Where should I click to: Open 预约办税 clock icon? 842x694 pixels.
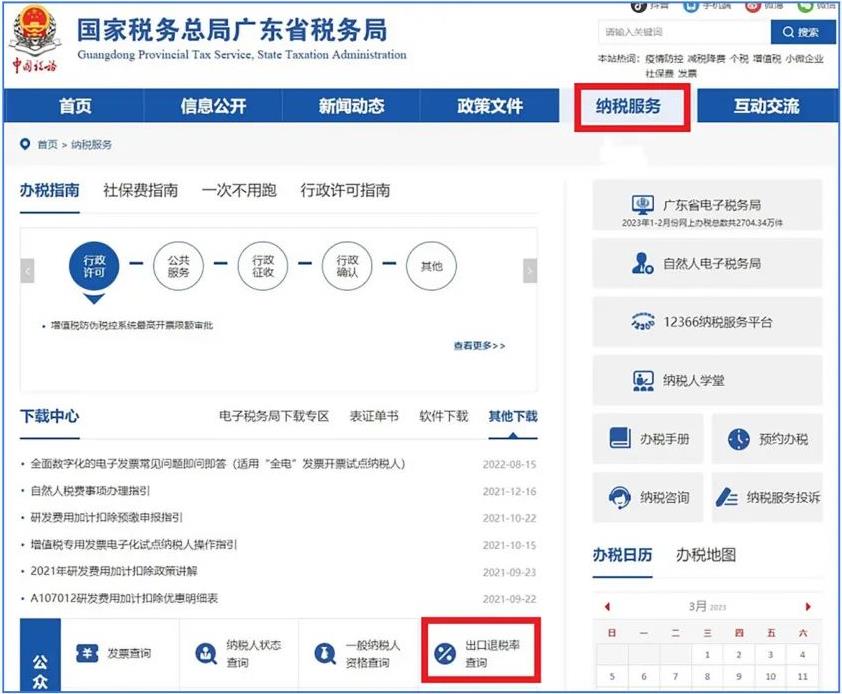click(739, 439)
